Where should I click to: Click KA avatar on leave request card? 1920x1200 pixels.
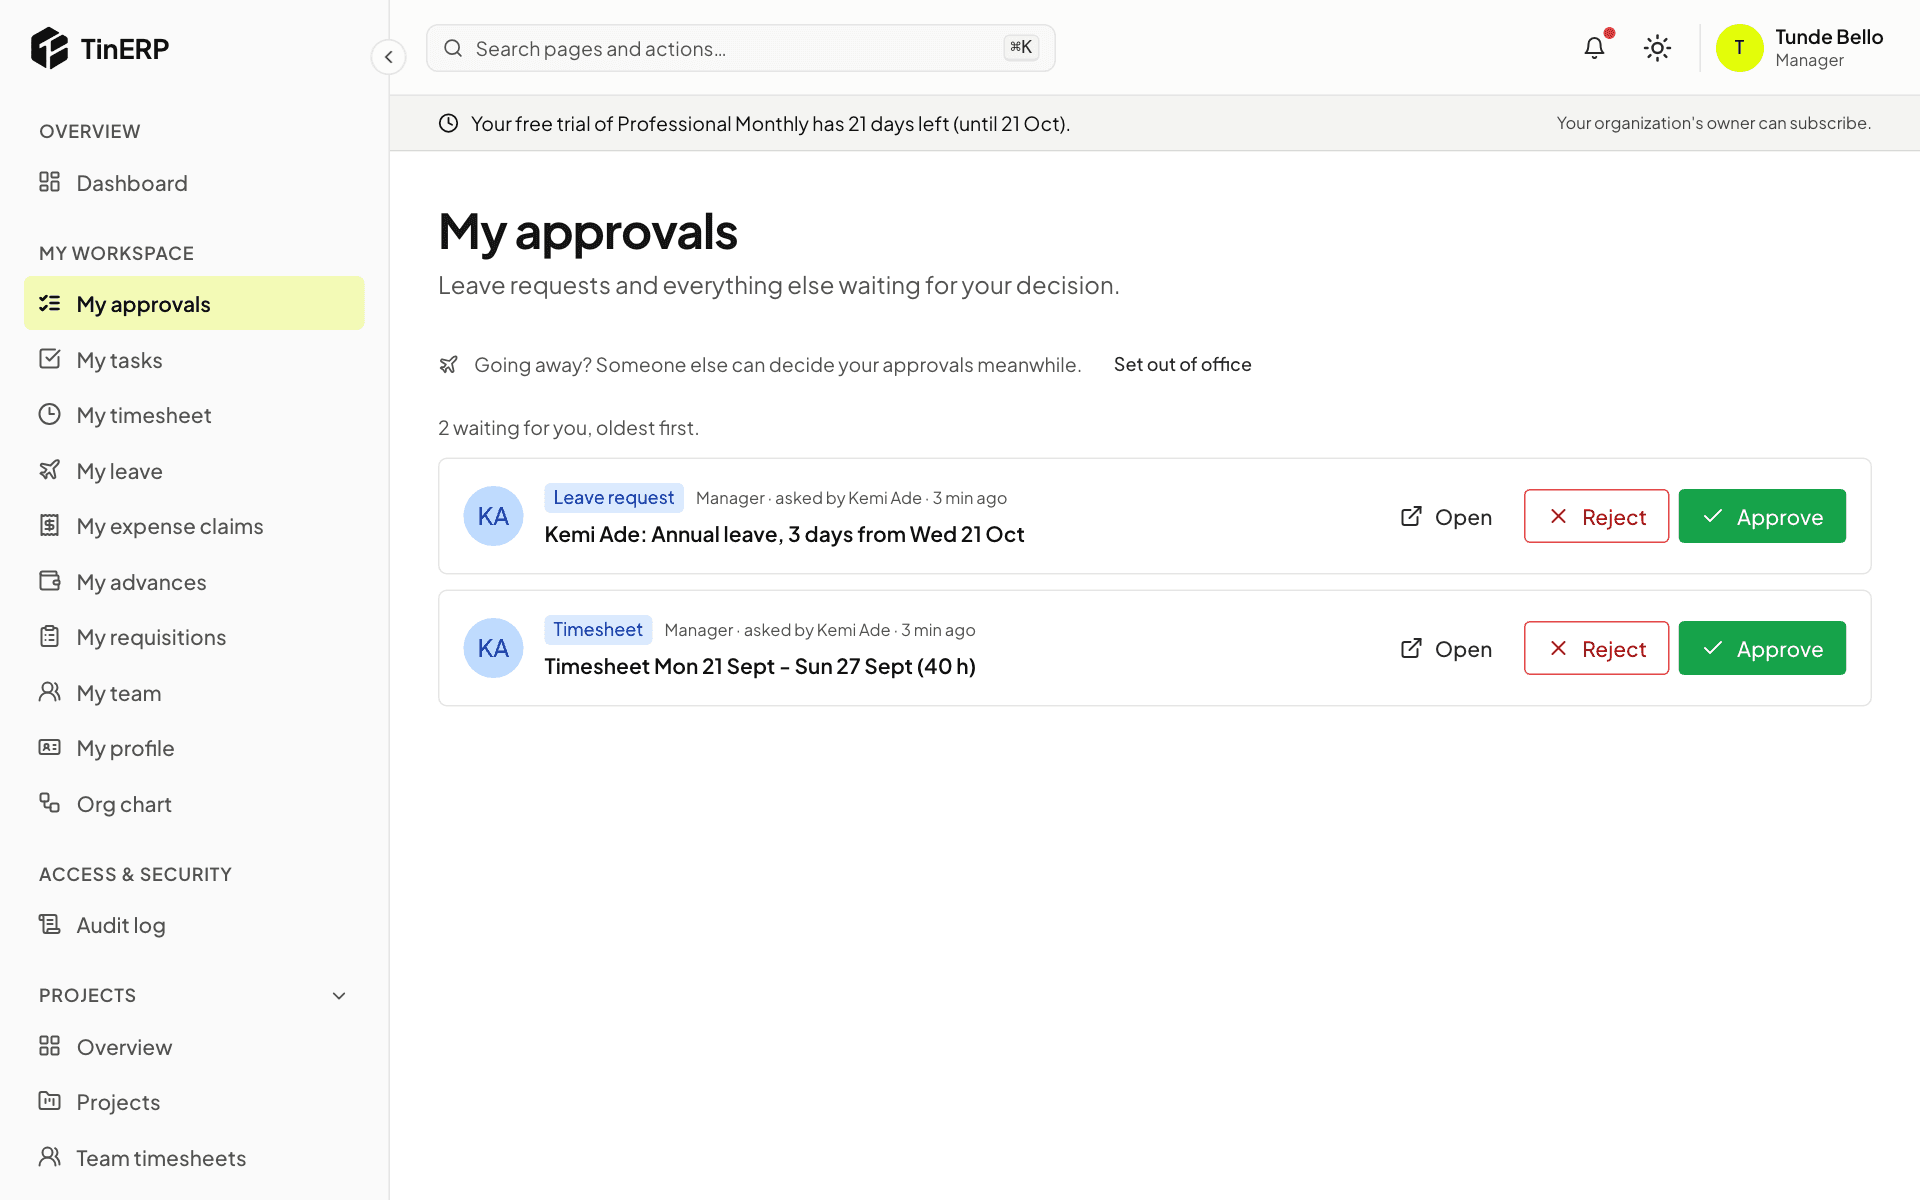[x=493, y=516]
